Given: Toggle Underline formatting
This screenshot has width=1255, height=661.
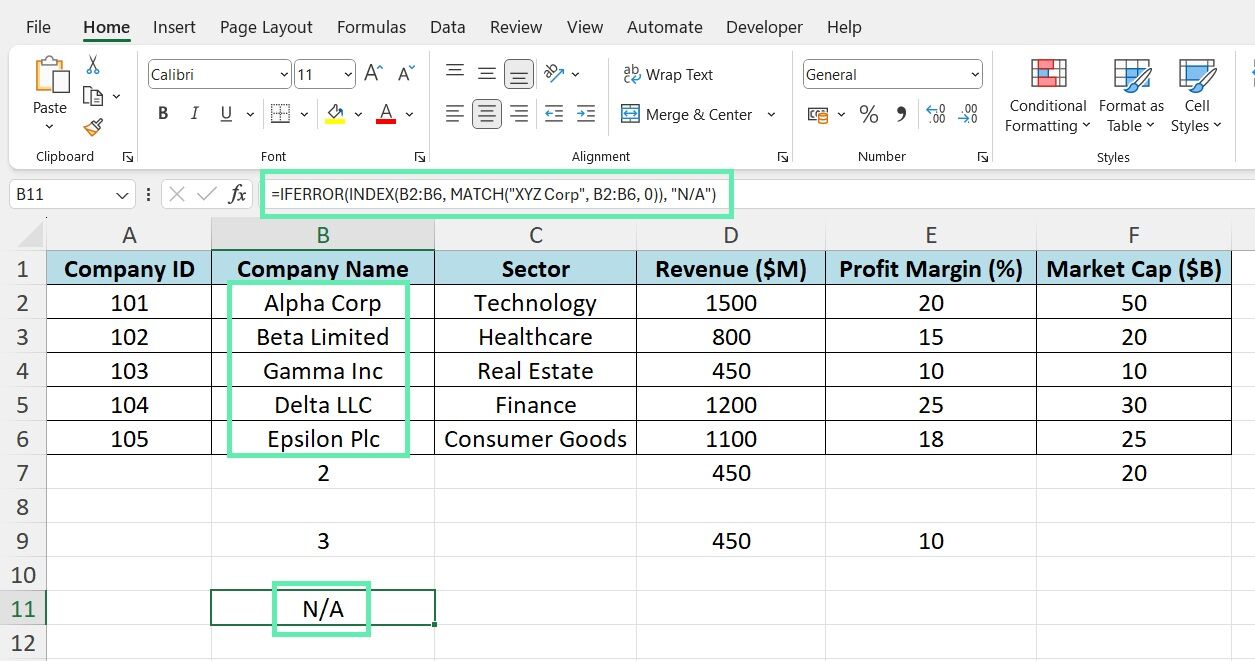Looking at the screenshot, I should [x=225, y=114].
